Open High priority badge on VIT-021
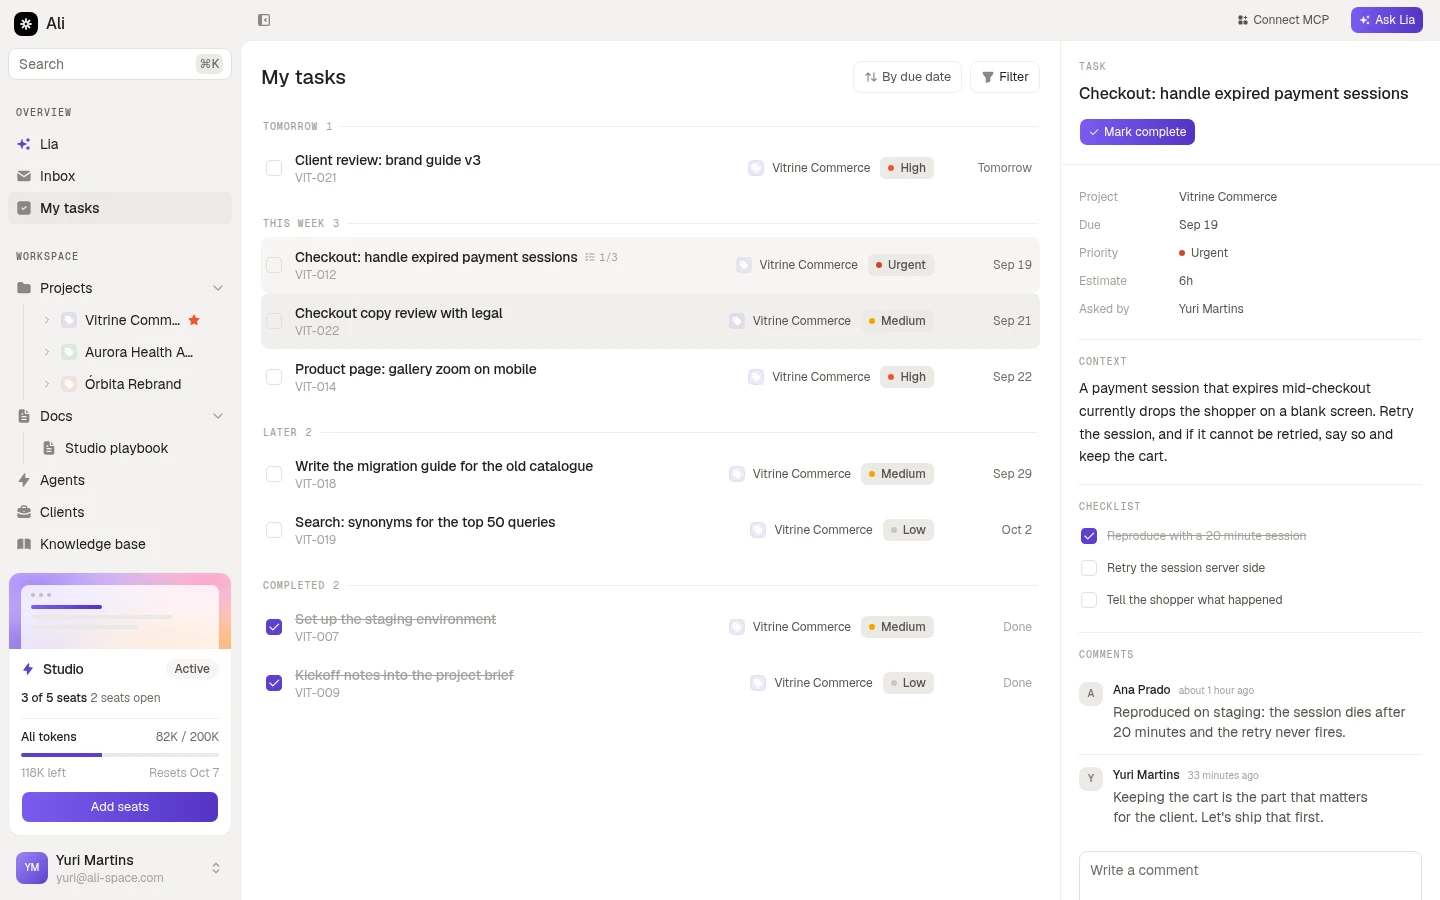Image resolution: width=1440 pixels, height=900 pixels. click(907, 168)
